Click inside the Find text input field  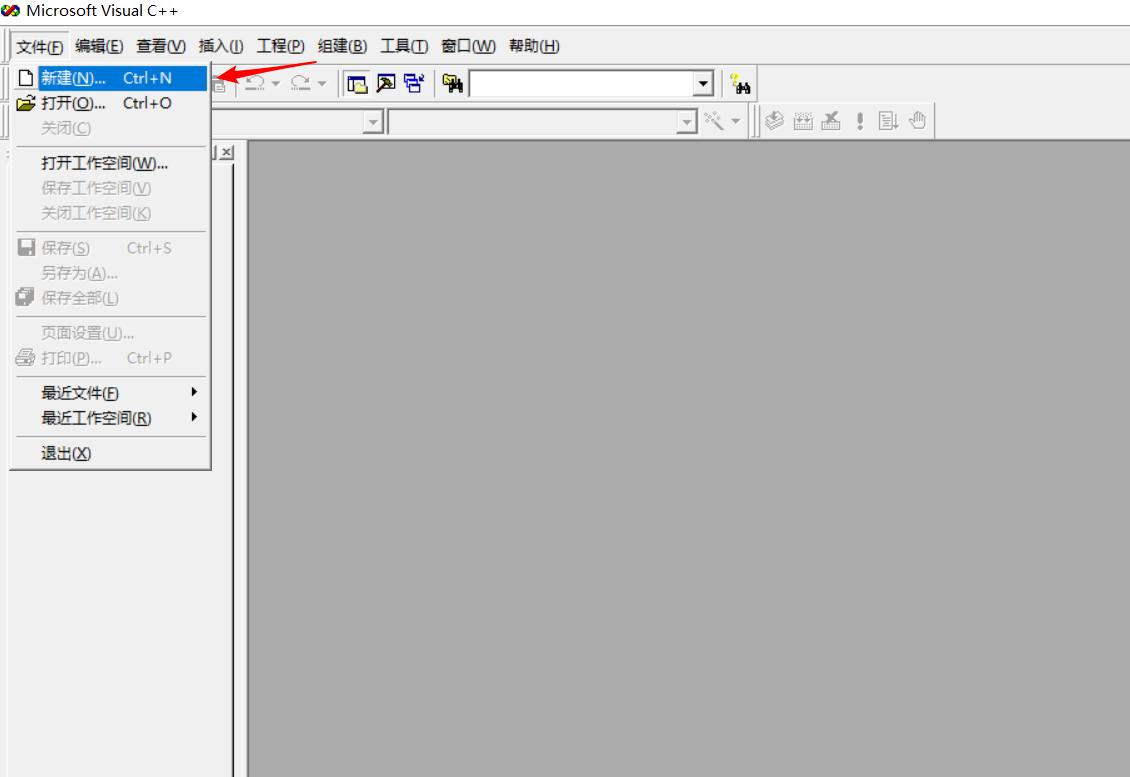tap(580, 84)
